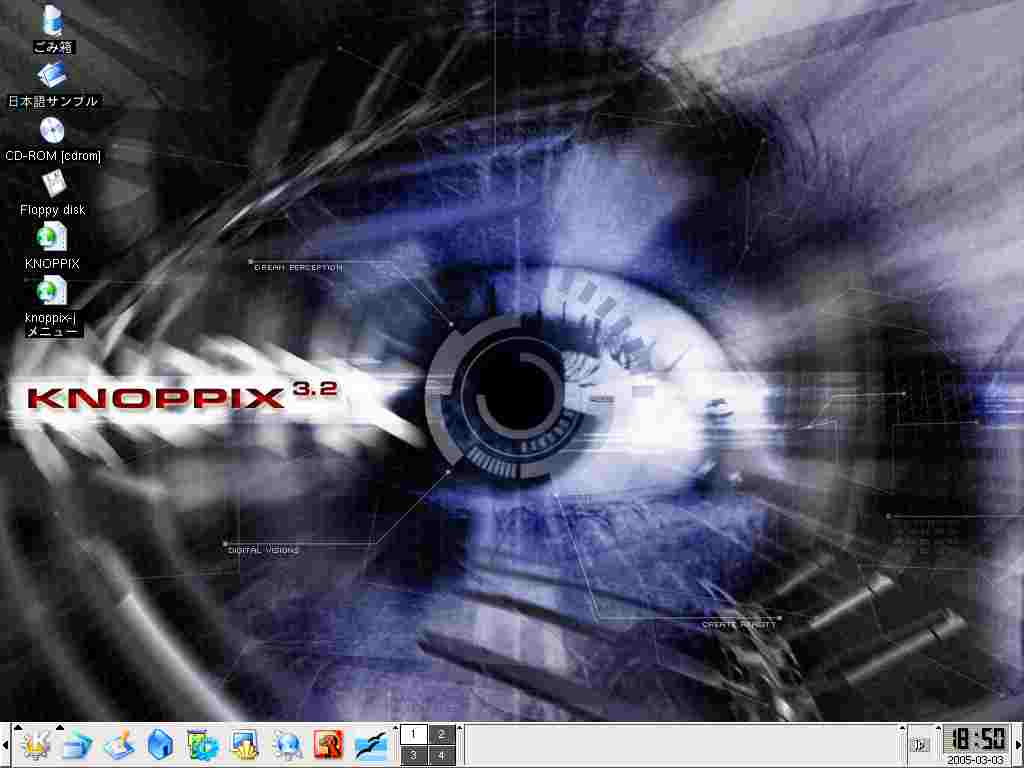Switch to virtual desktop 2

pos(442,734)
